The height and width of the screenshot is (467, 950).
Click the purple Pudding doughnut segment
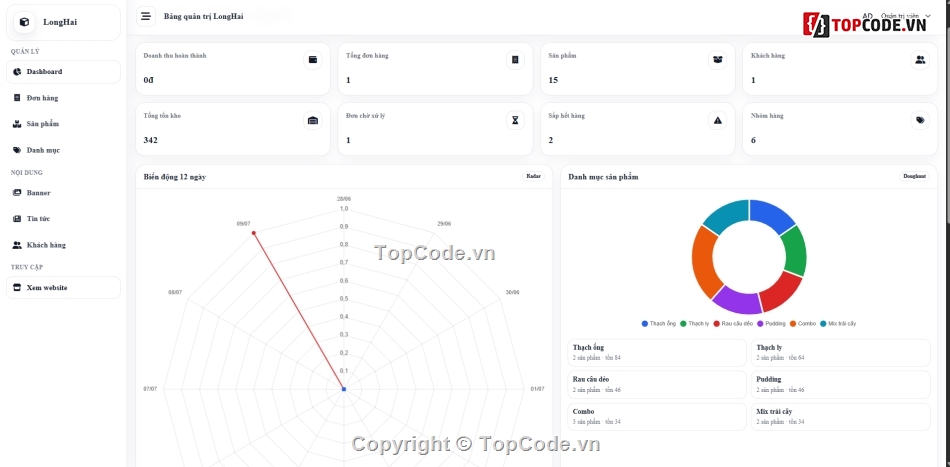[737, 299]
